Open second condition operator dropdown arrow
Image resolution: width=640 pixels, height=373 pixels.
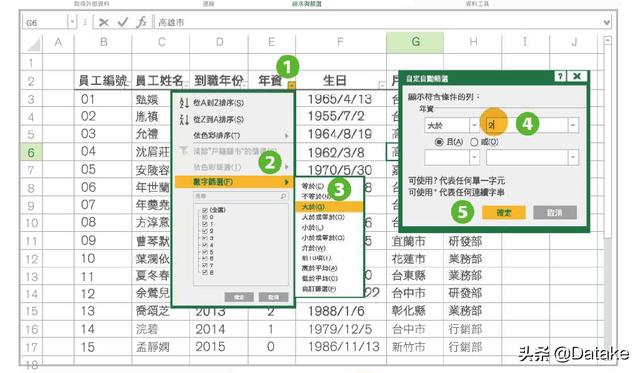pyautogui.click(x=474, y=157)
